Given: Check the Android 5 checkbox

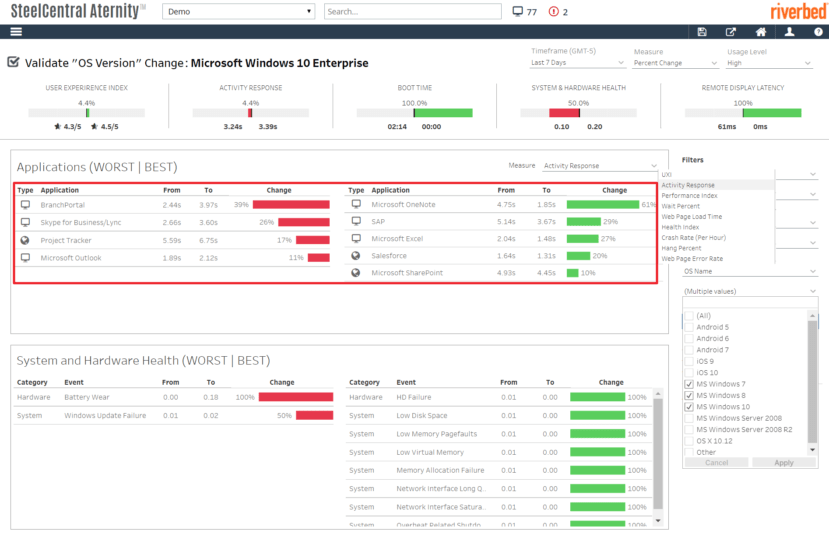Looking at the screenshot, I should coord(689,327).
